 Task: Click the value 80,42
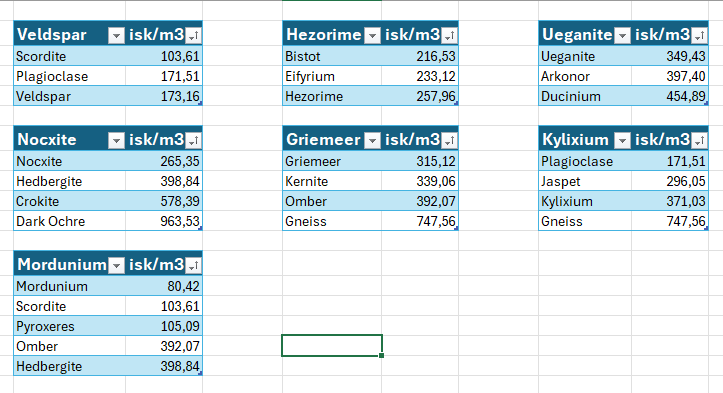[164, 286]
